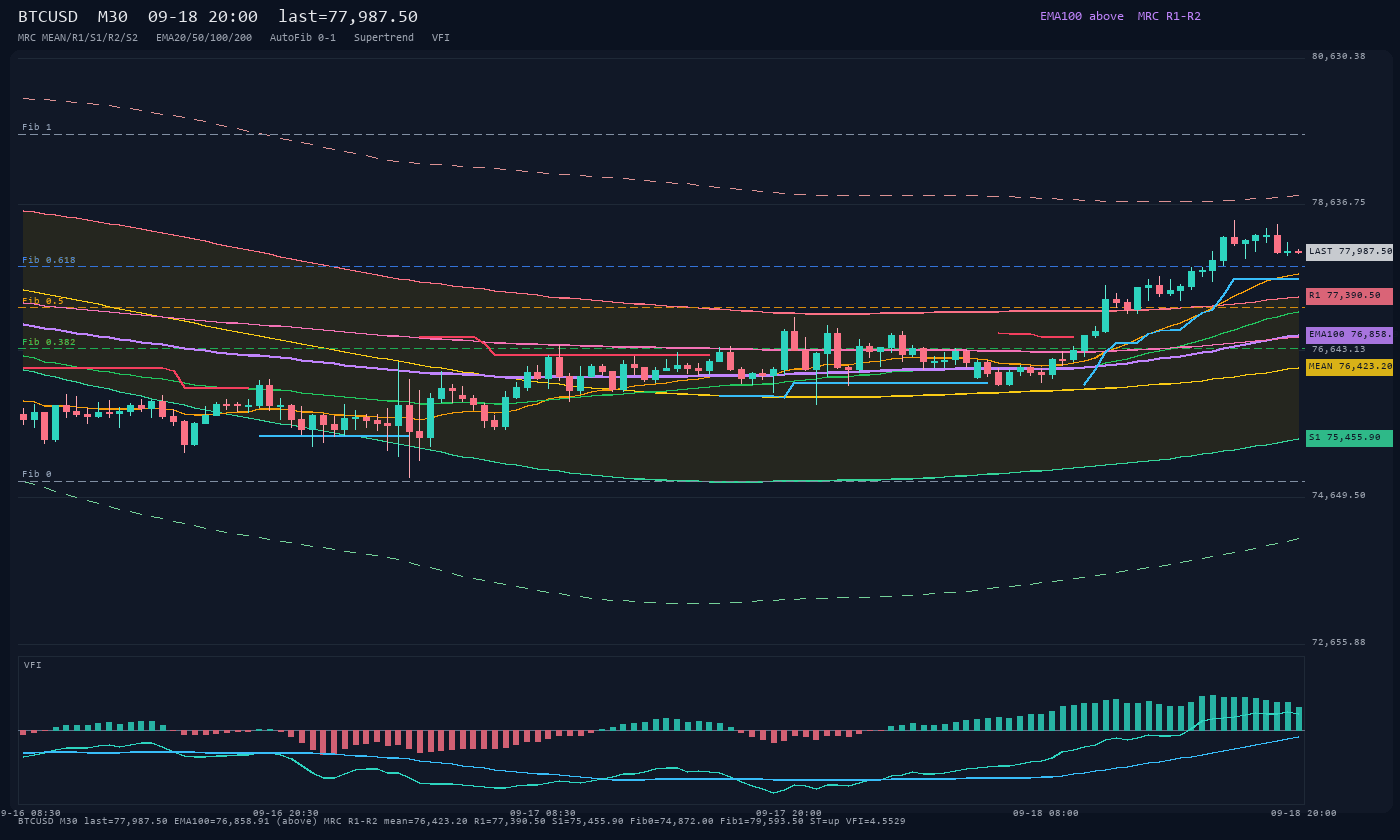1400x840 pixels.
Task: Click the 09-18 08:00 time axis label
Action: click(1046, 813)
